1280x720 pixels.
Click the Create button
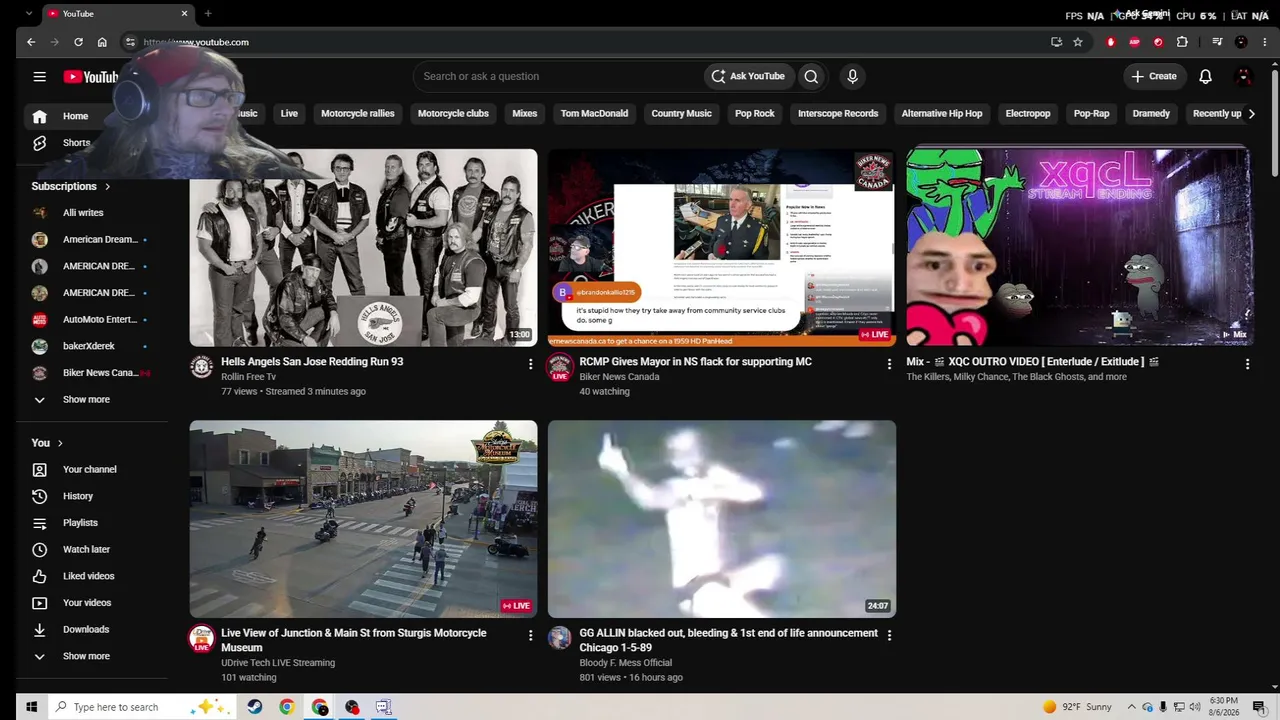tap(1153, 76)
